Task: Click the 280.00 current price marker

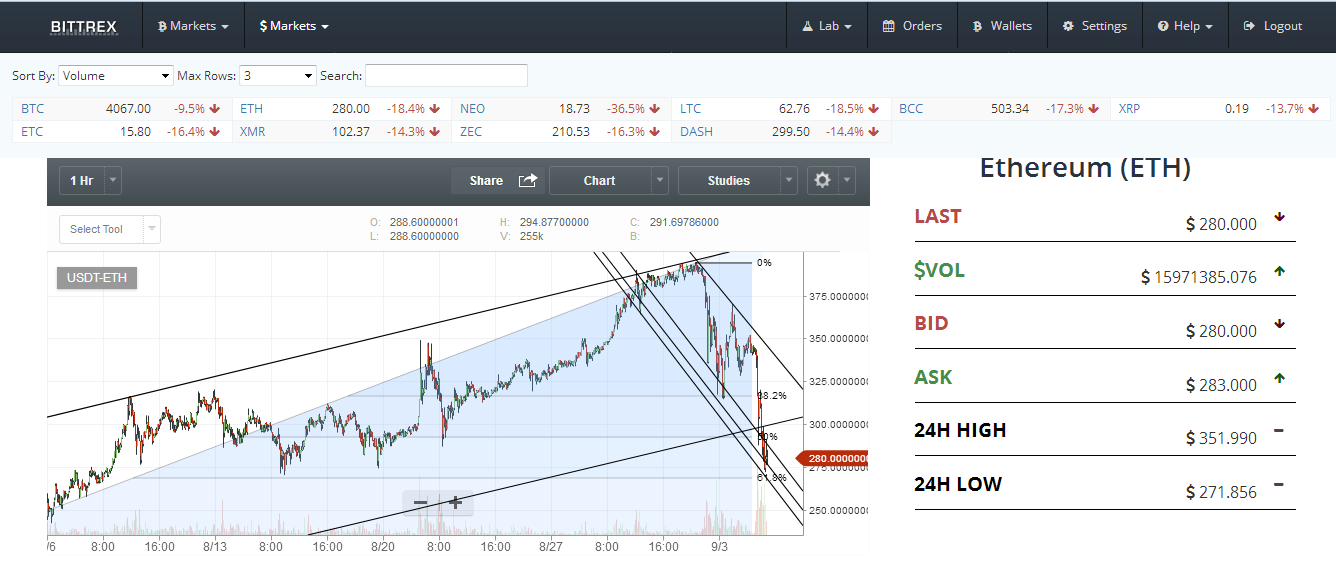Action: (x=832, y=458)
